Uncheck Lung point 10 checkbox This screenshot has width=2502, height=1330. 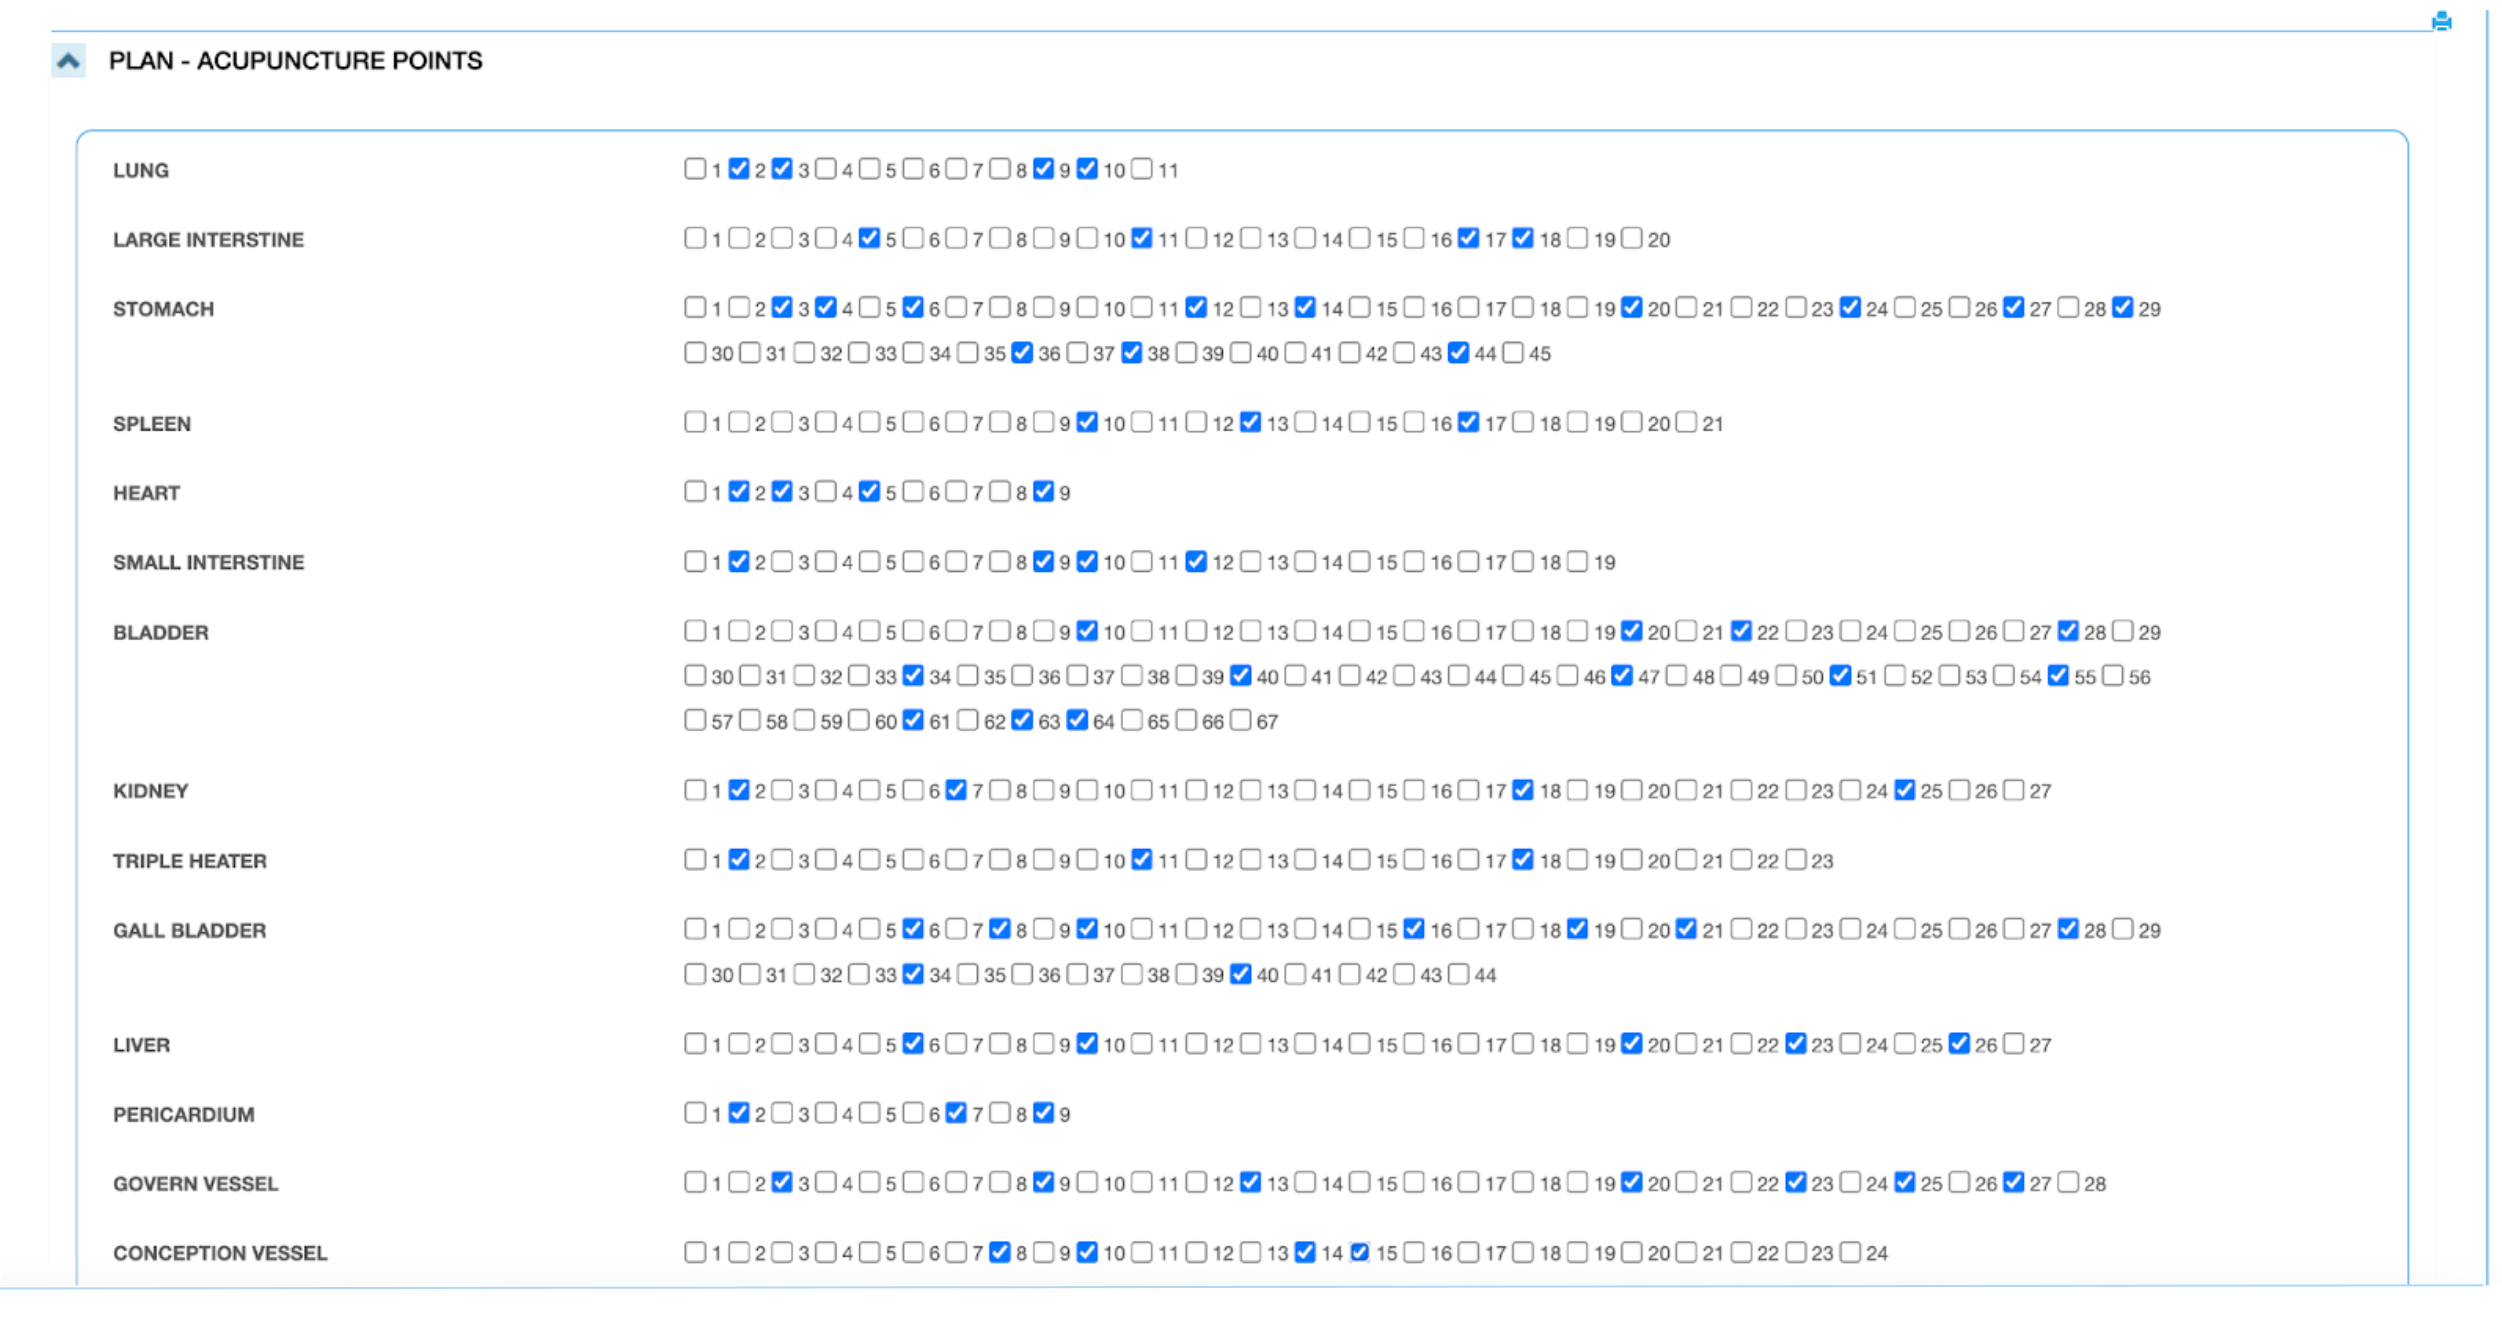point(1087,169)
